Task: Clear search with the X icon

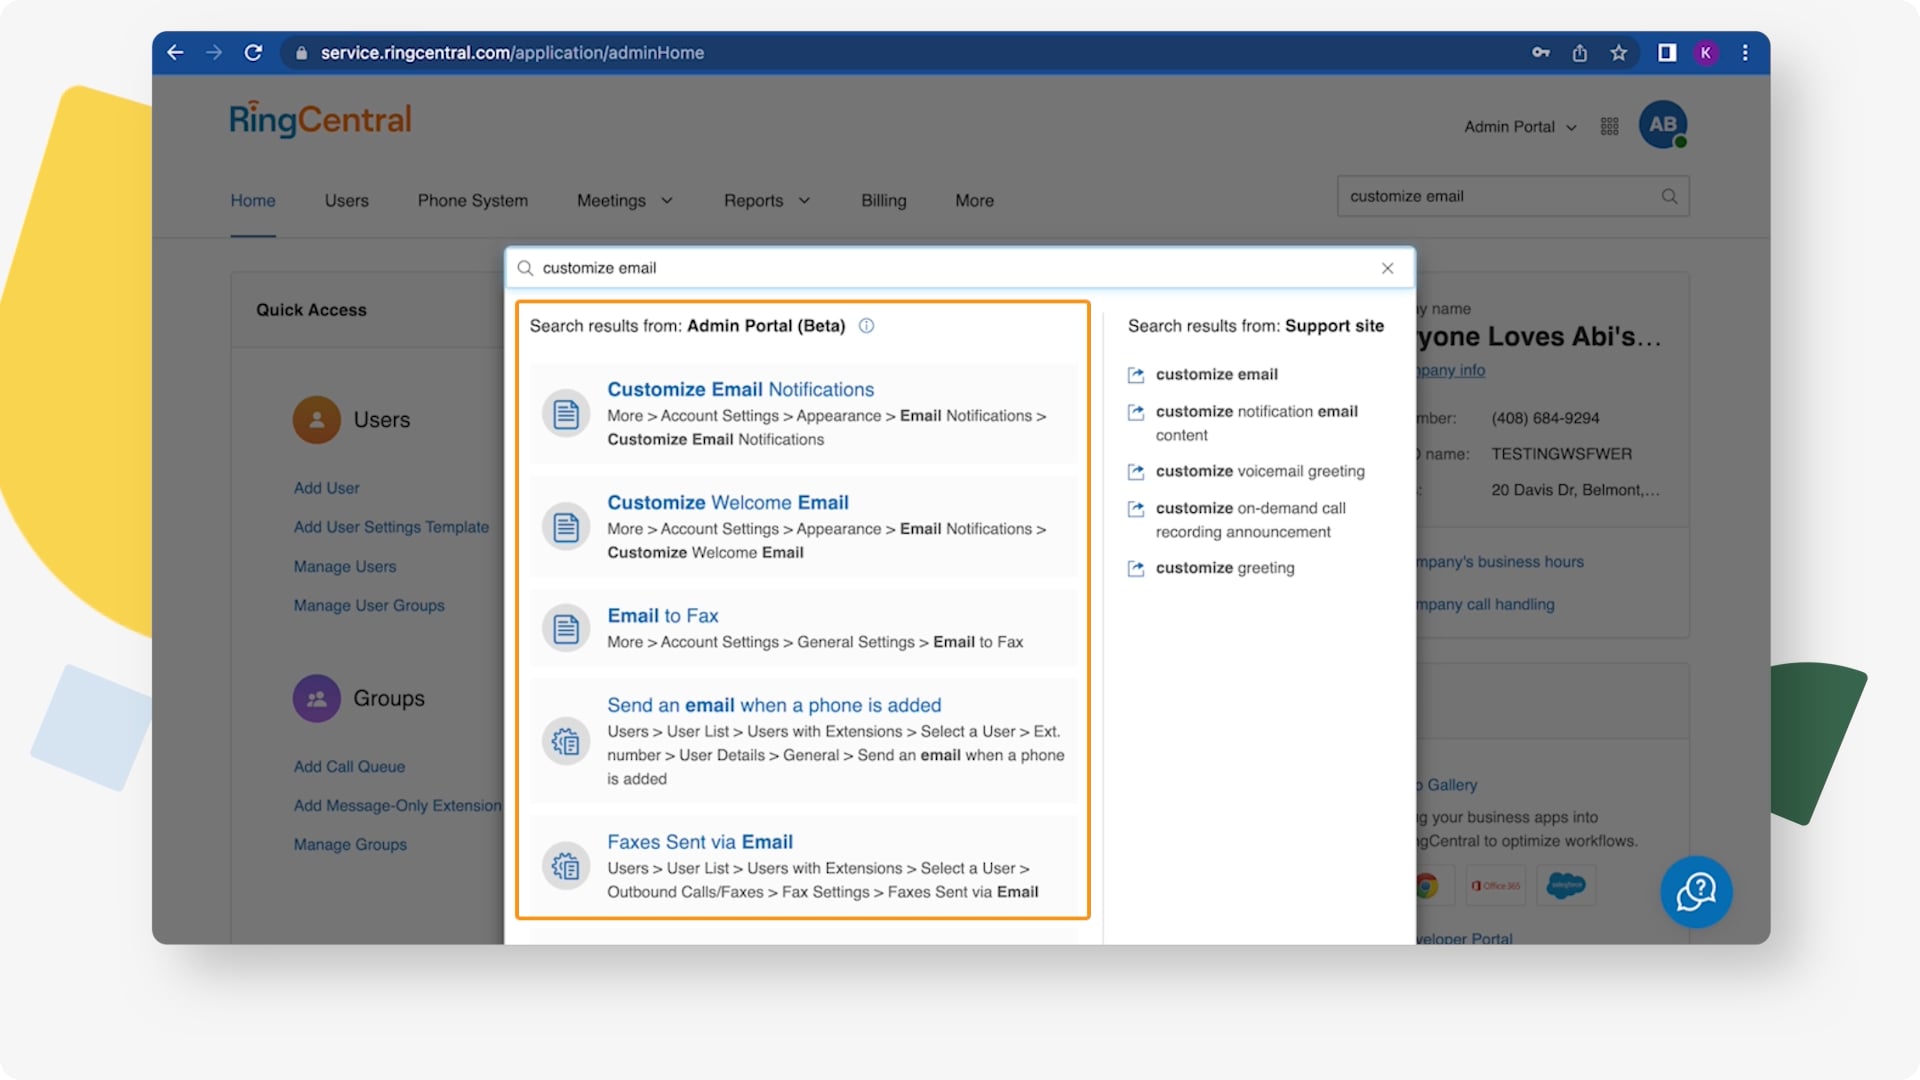Action: click(1387, 268)
